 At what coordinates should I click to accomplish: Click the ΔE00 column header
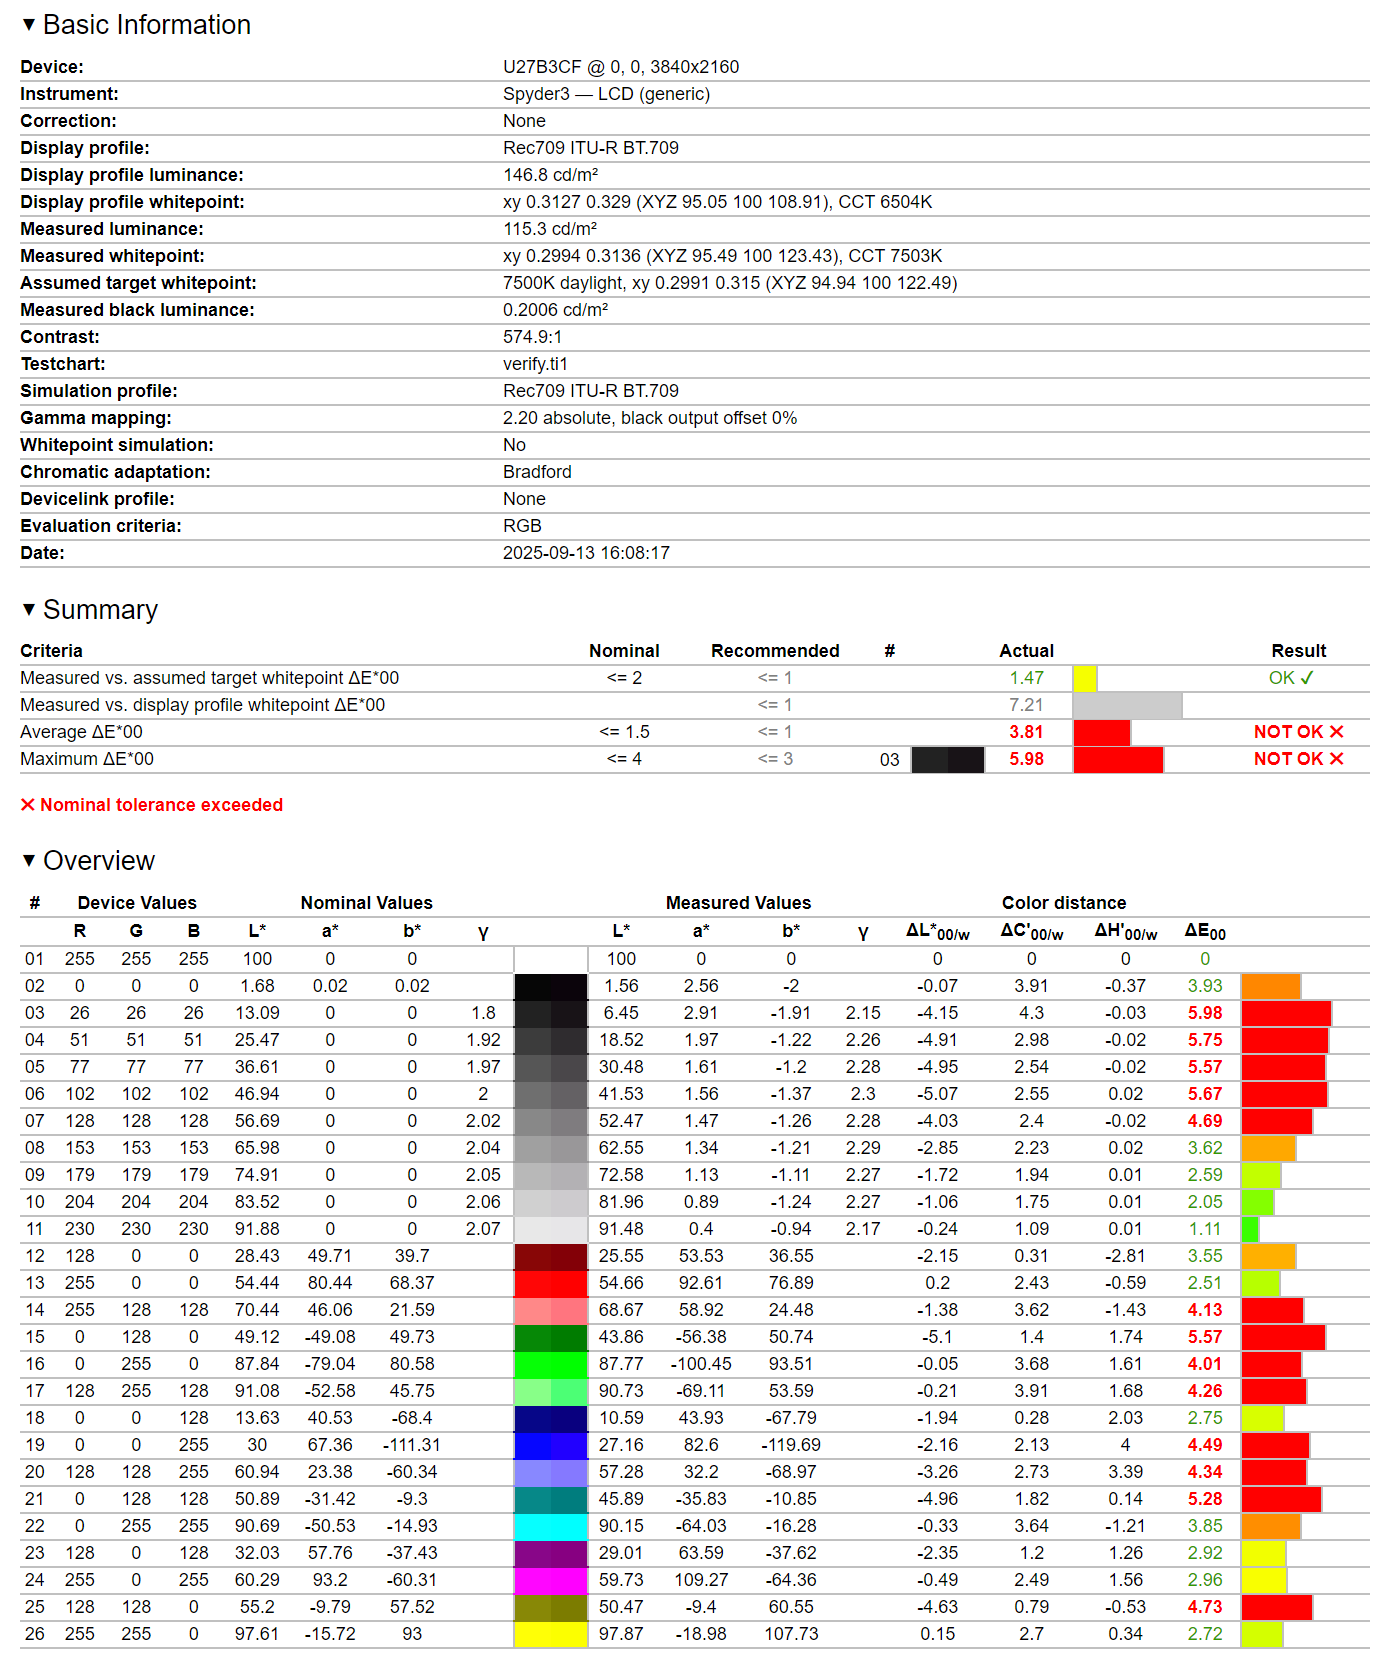pos(1205,932)
